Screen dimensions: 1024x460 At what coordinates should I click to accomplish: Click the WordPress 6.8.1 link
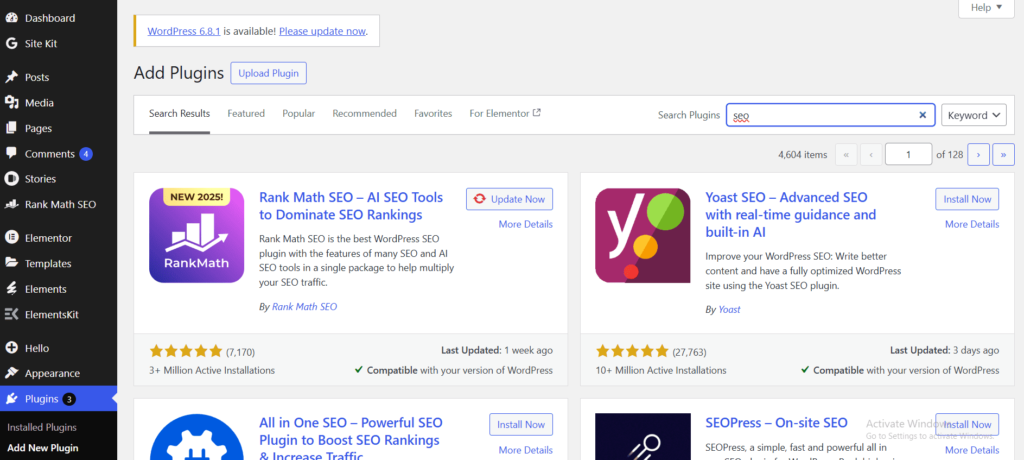click(x=184, y=31)
